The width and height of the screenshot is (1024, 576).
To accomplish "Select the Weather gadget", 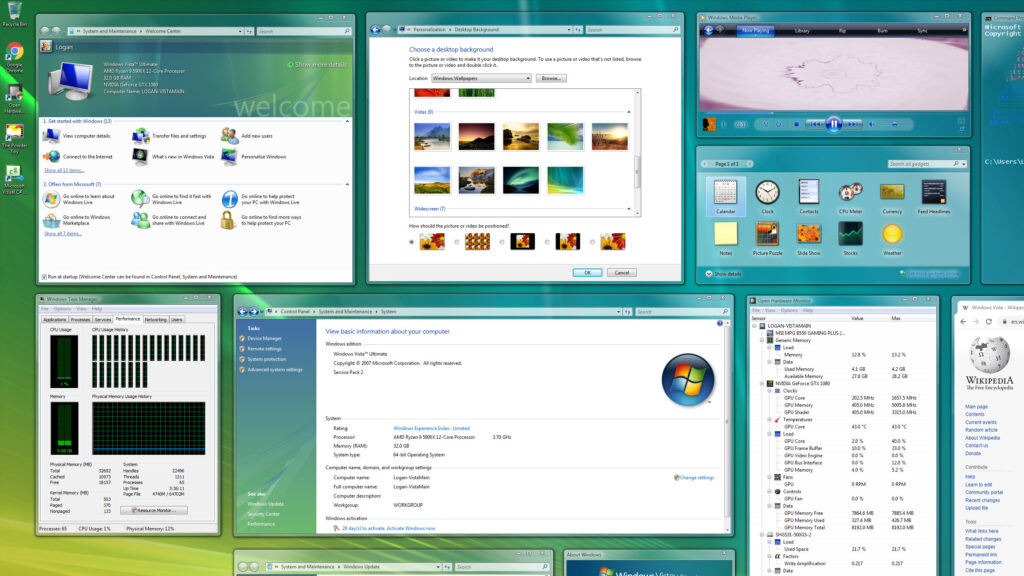I will point(892,238).
